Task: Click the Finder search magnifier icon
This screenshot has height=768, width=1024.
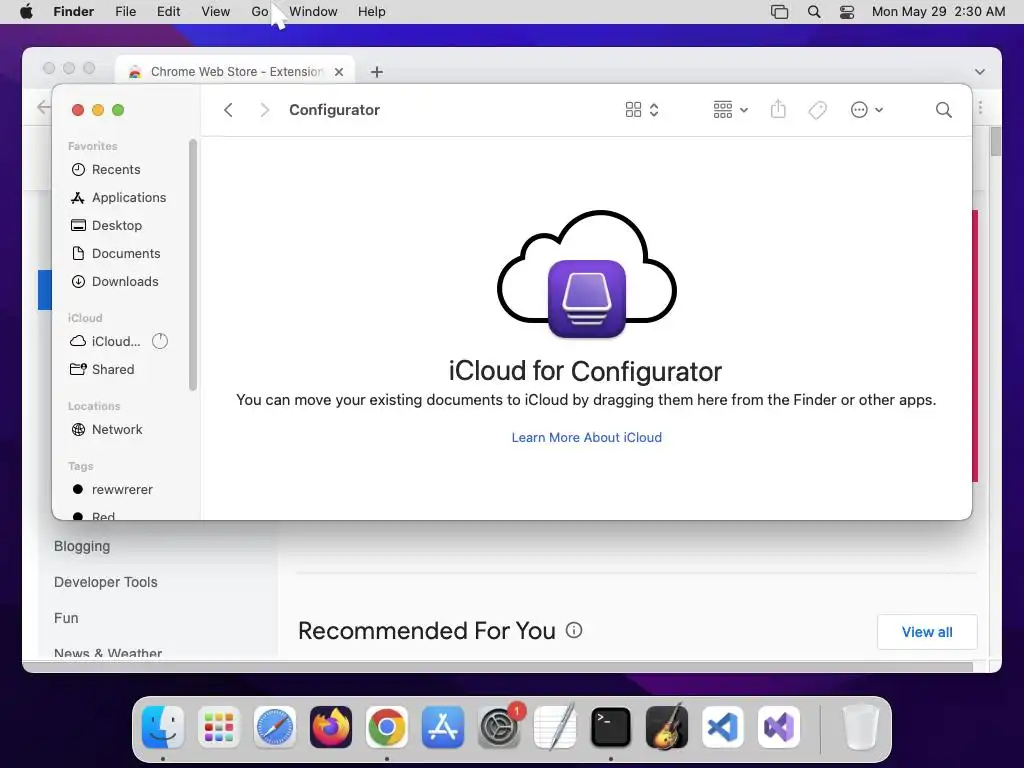Action: click(x=943, y=110)
